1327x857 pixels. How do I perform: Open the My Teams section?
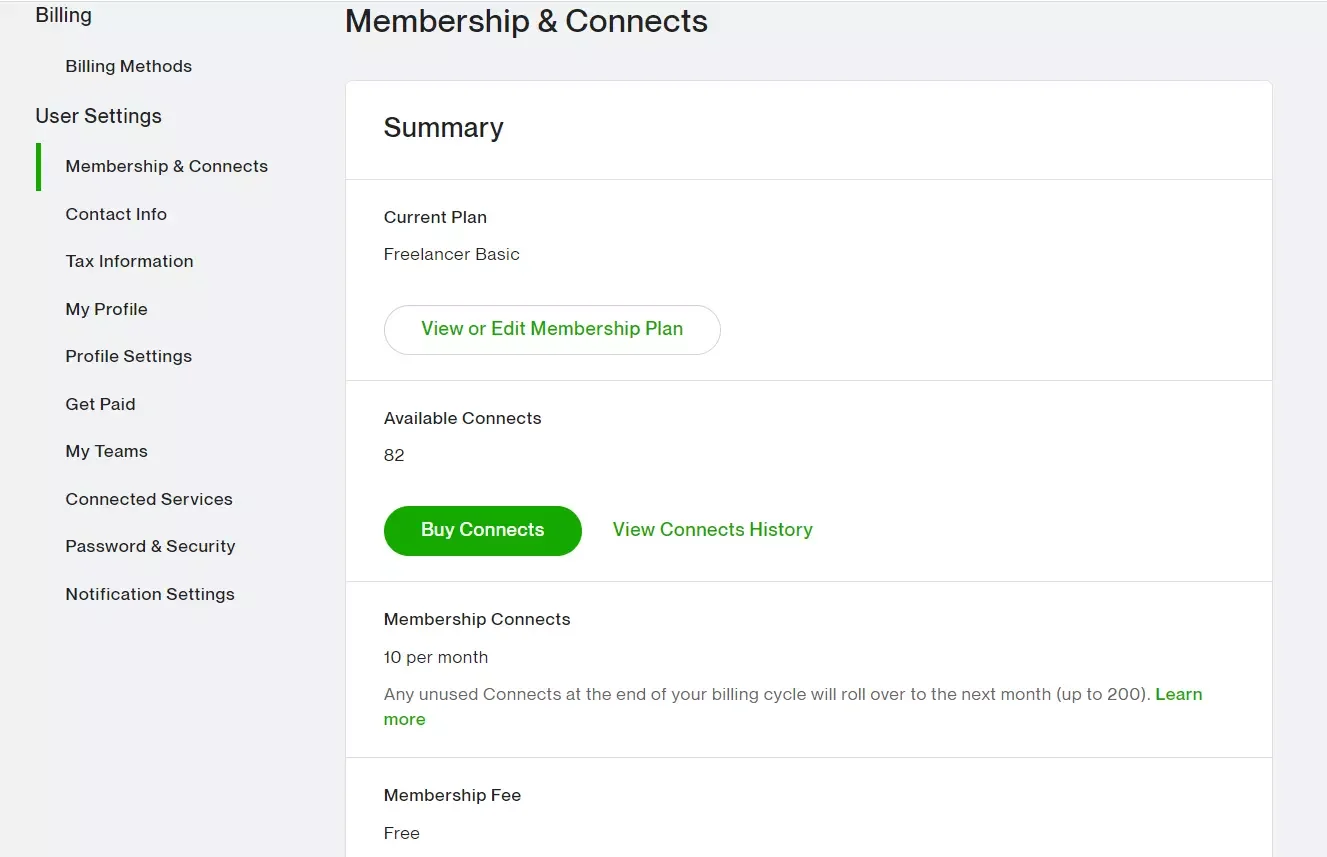106,451
